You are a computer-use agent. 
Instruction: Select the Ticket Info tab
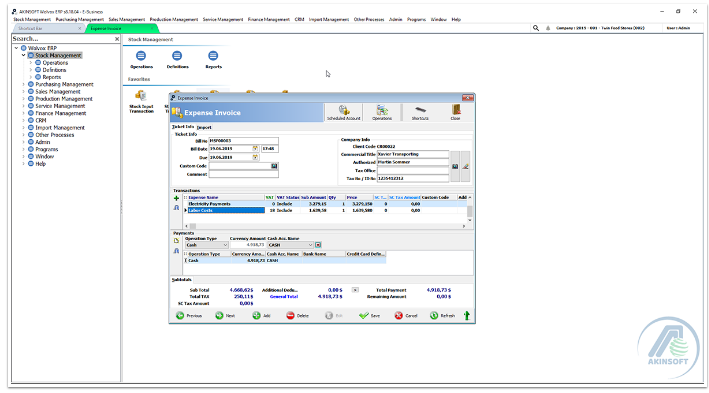coord(183,127)
